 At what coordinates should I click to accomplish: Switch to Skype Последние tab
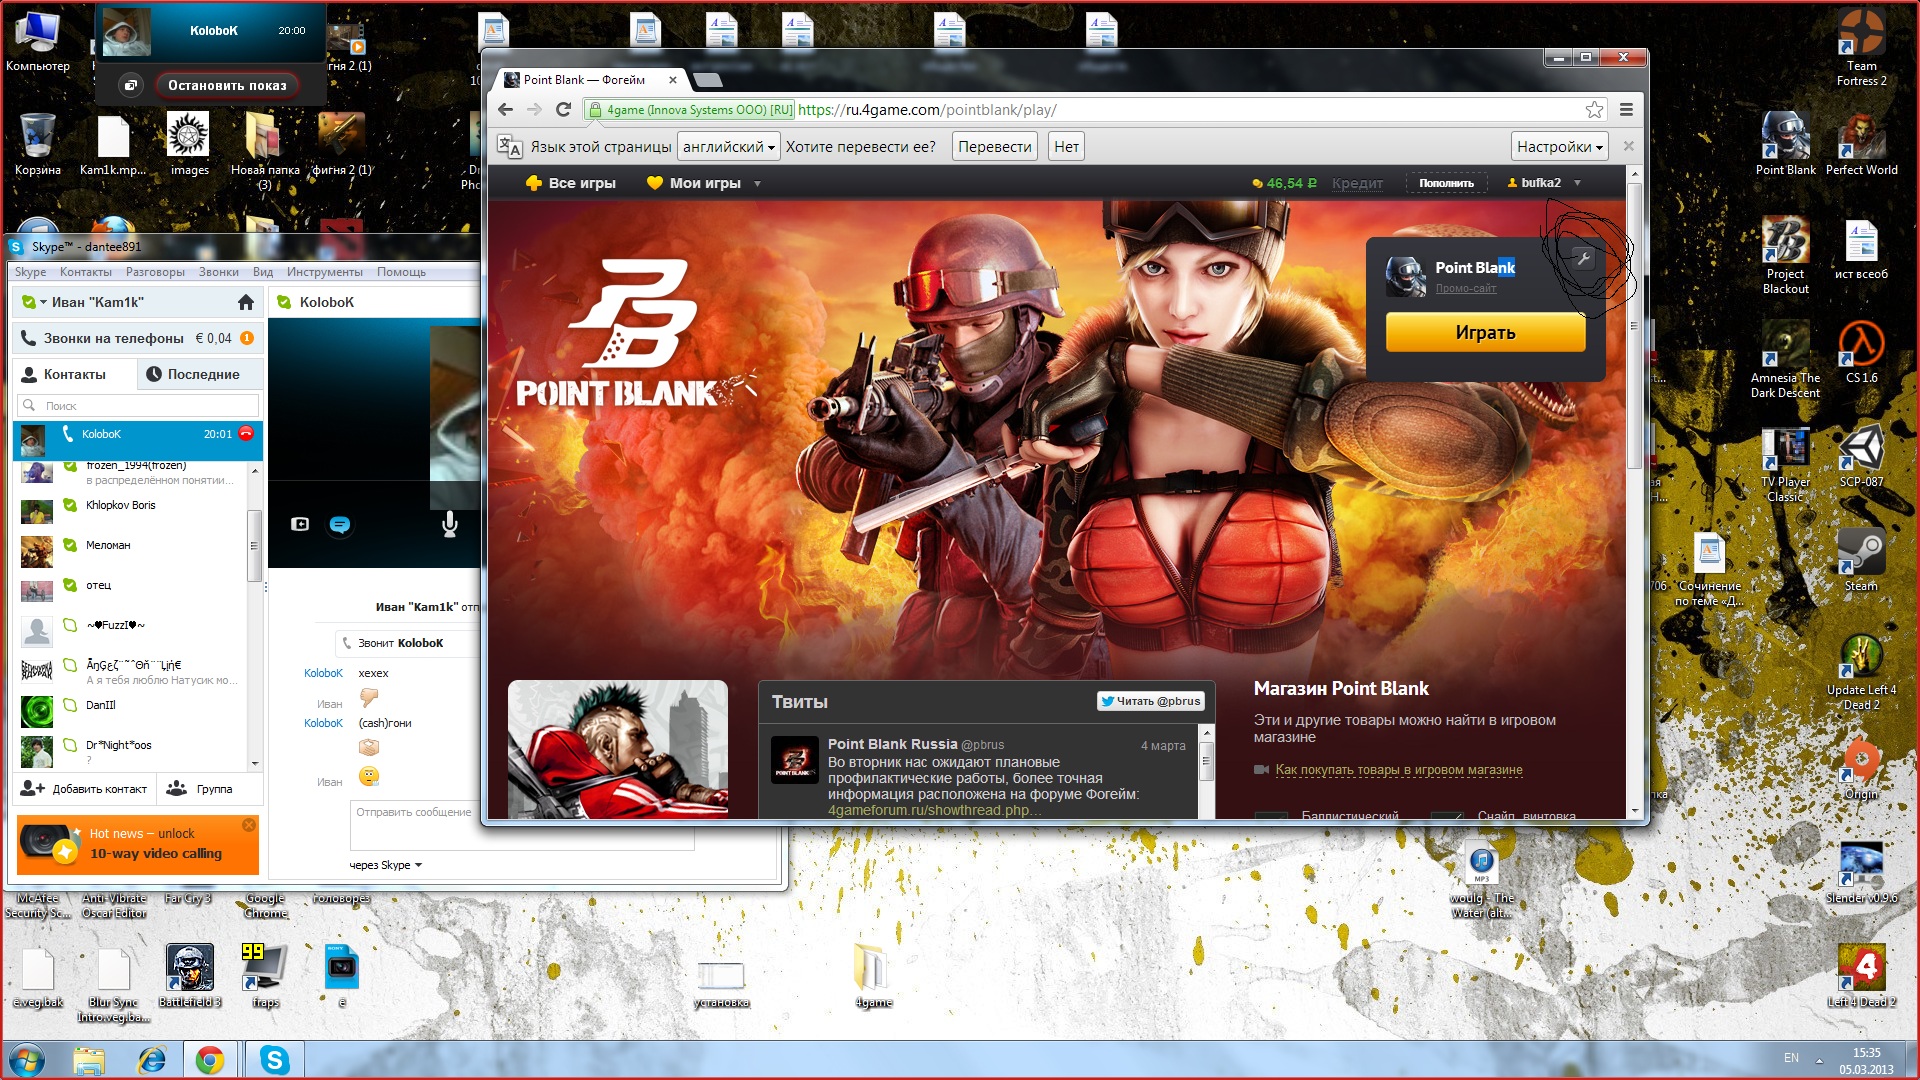click(200, 374)
